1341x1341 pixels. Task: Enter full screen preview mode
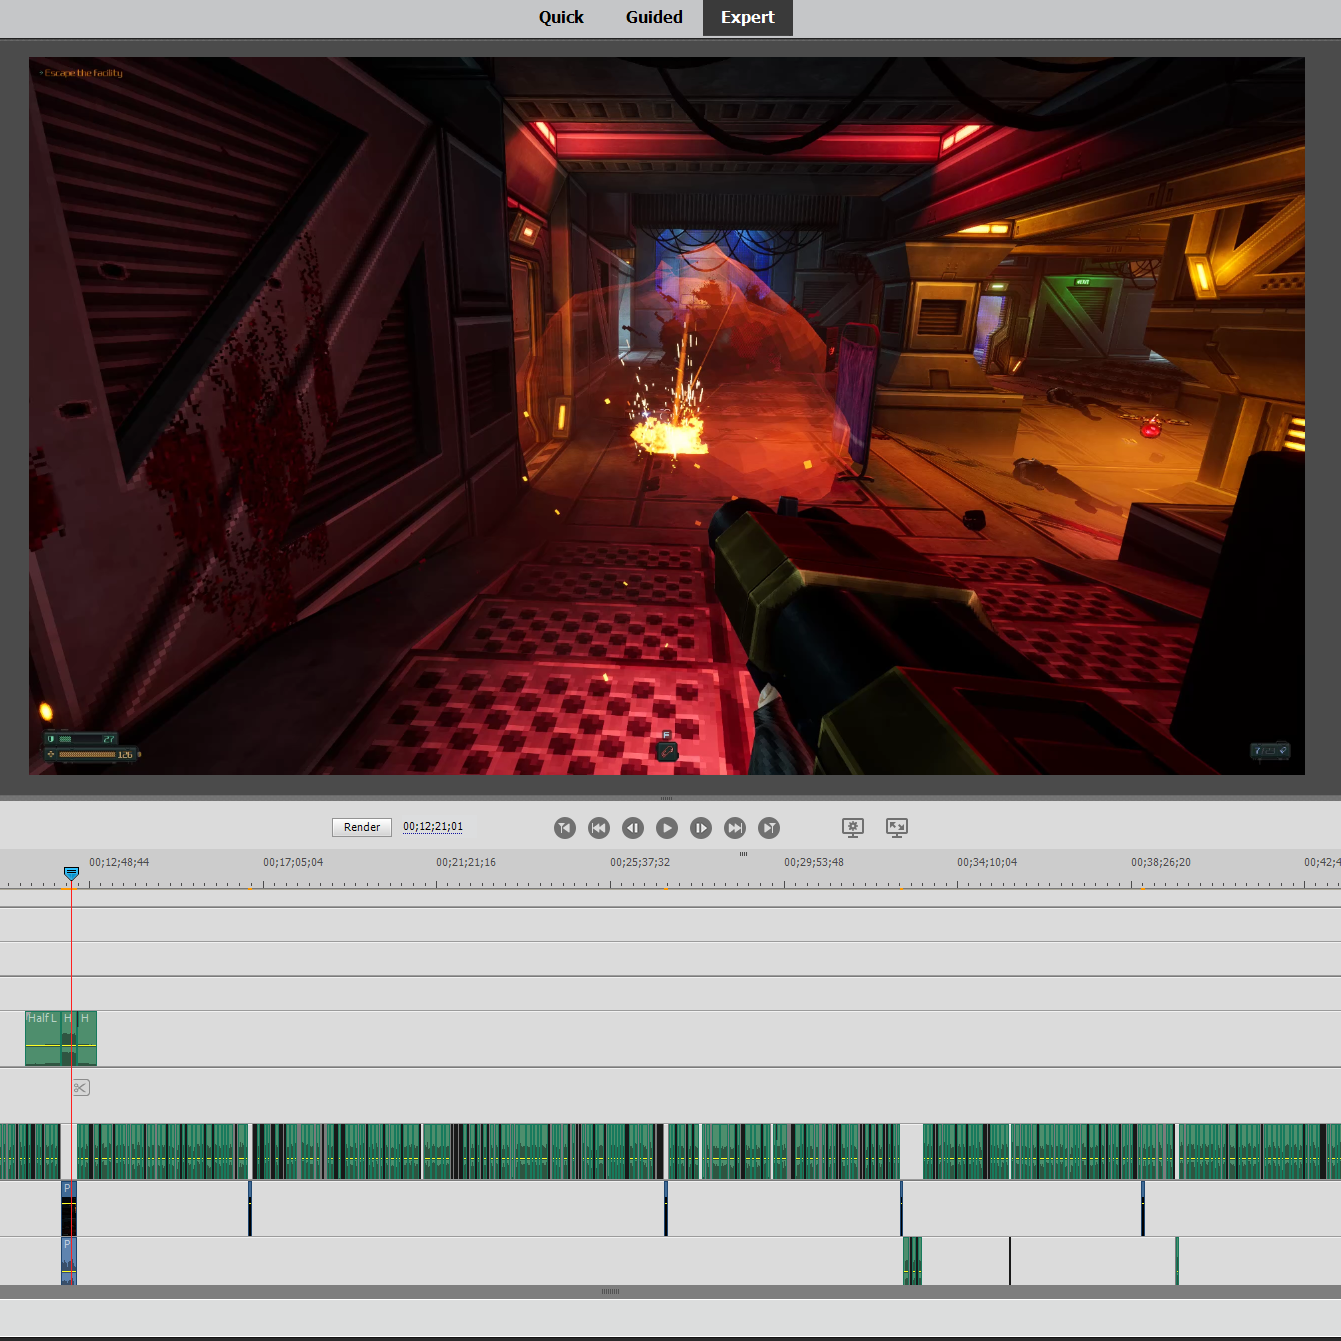897,827
